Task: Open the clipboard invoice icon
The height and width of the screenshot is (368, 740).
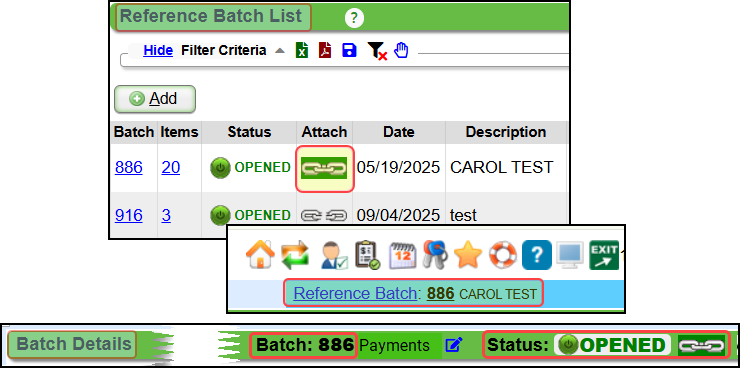Action: 368,255
